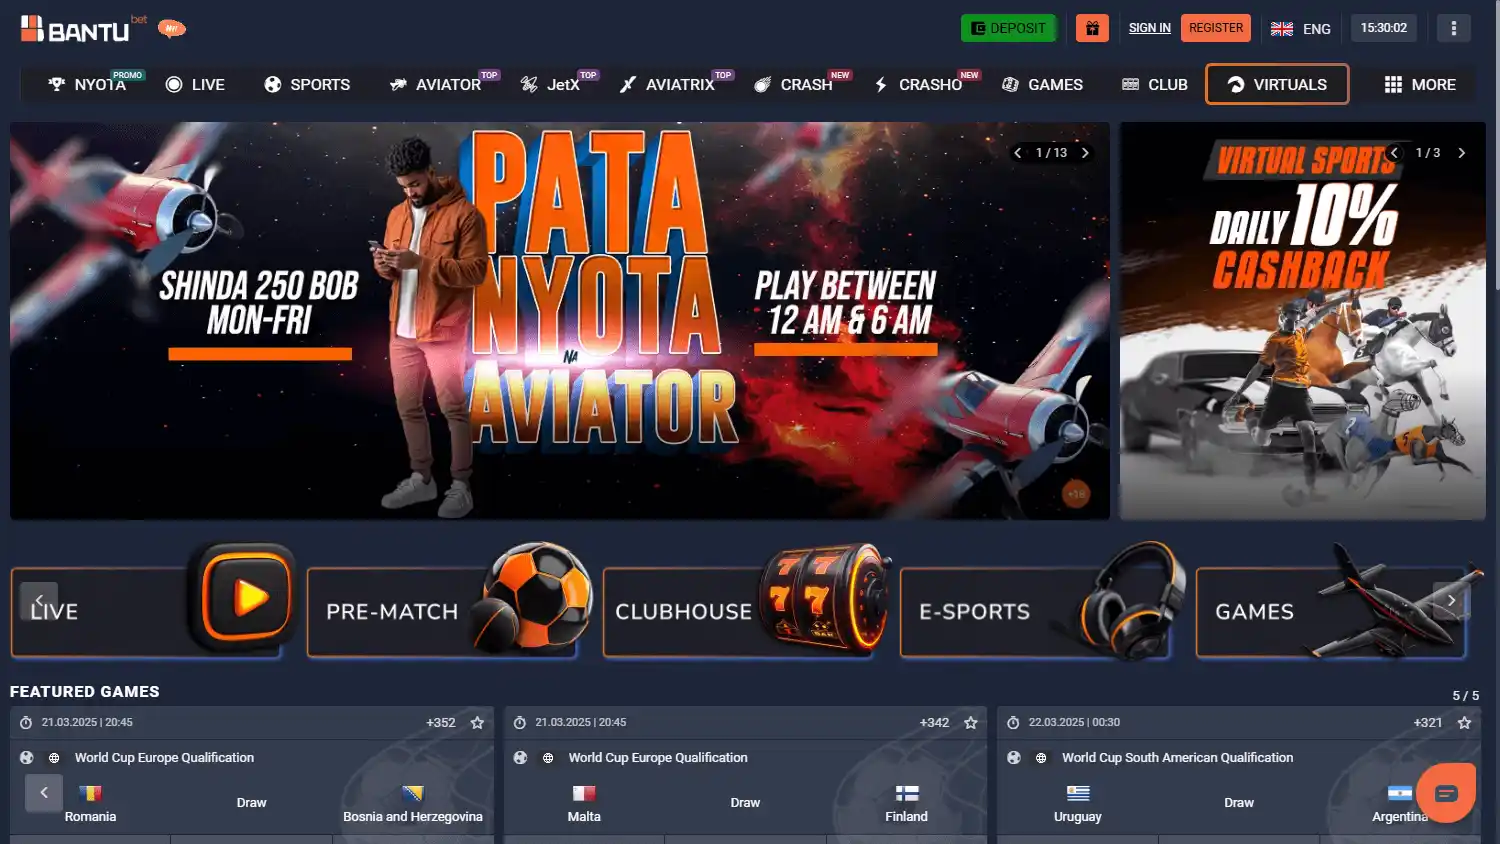
Task: Open +352 more markets link
Action: (440, 722)
